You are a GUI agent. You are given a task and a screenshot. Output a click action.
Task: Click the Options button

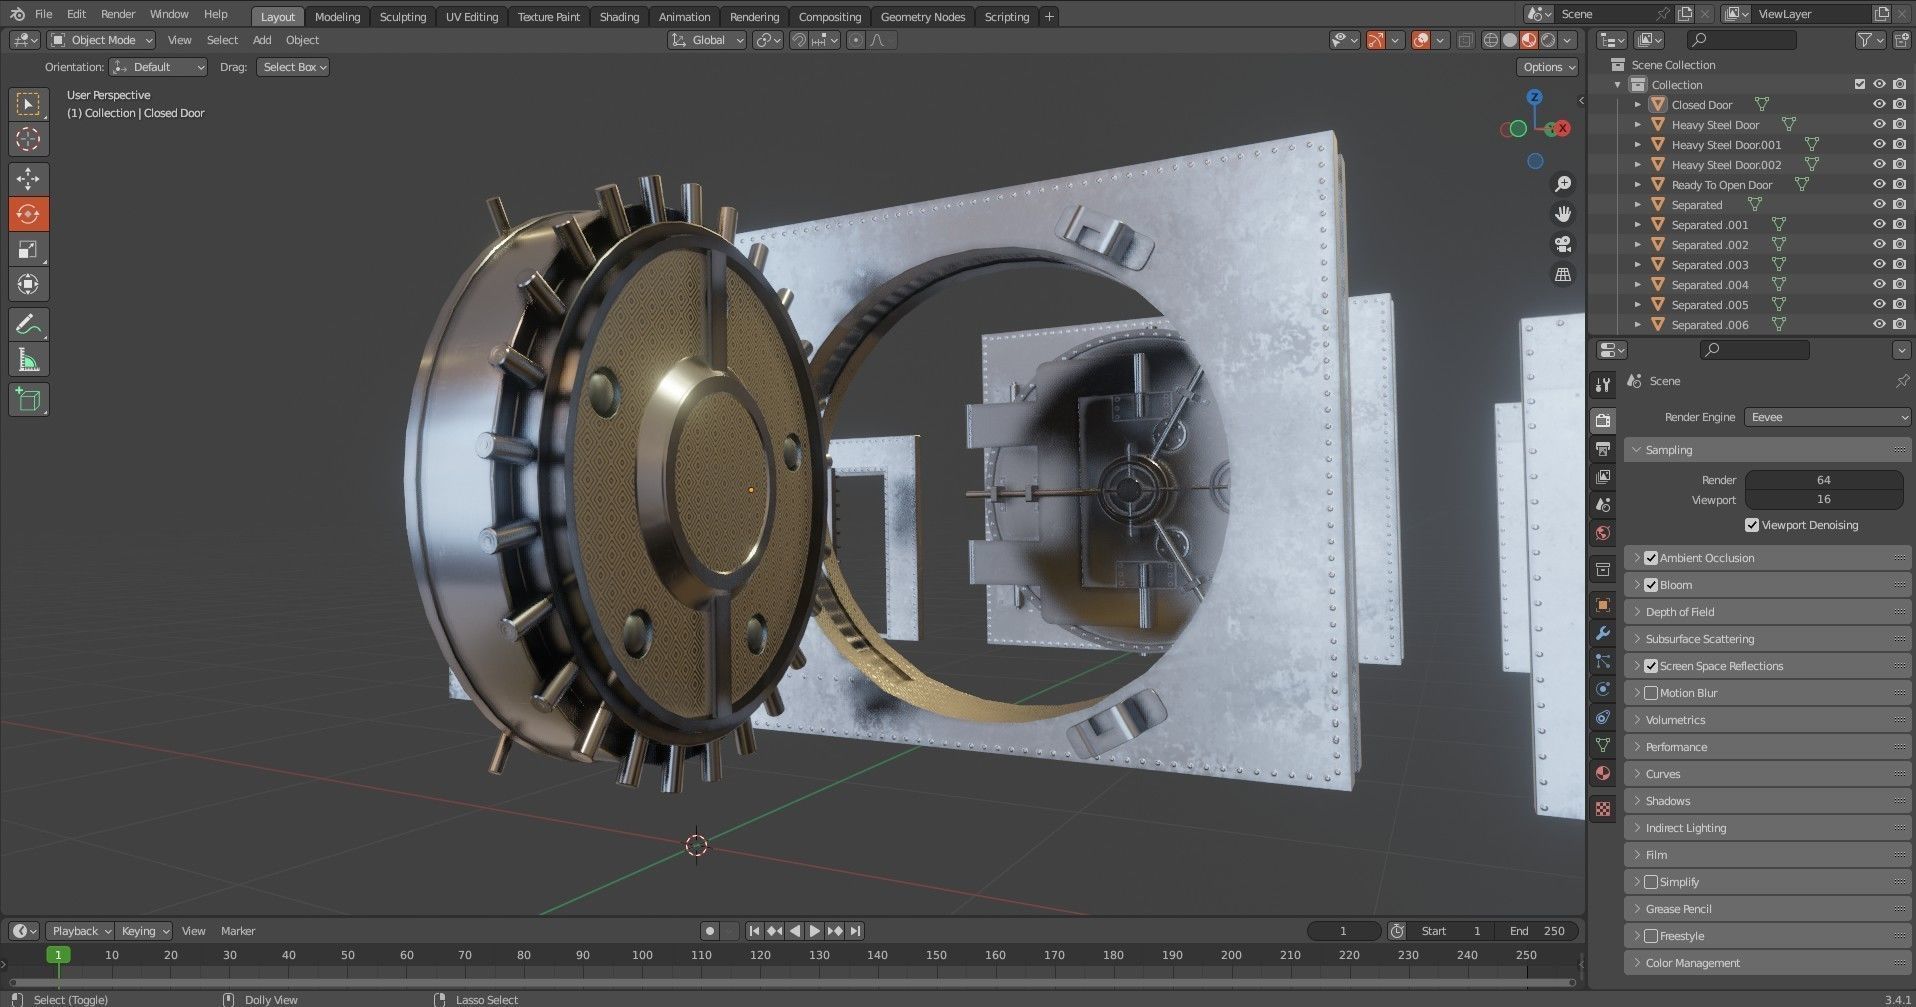pyautogui.click(x=1548, y=67)
